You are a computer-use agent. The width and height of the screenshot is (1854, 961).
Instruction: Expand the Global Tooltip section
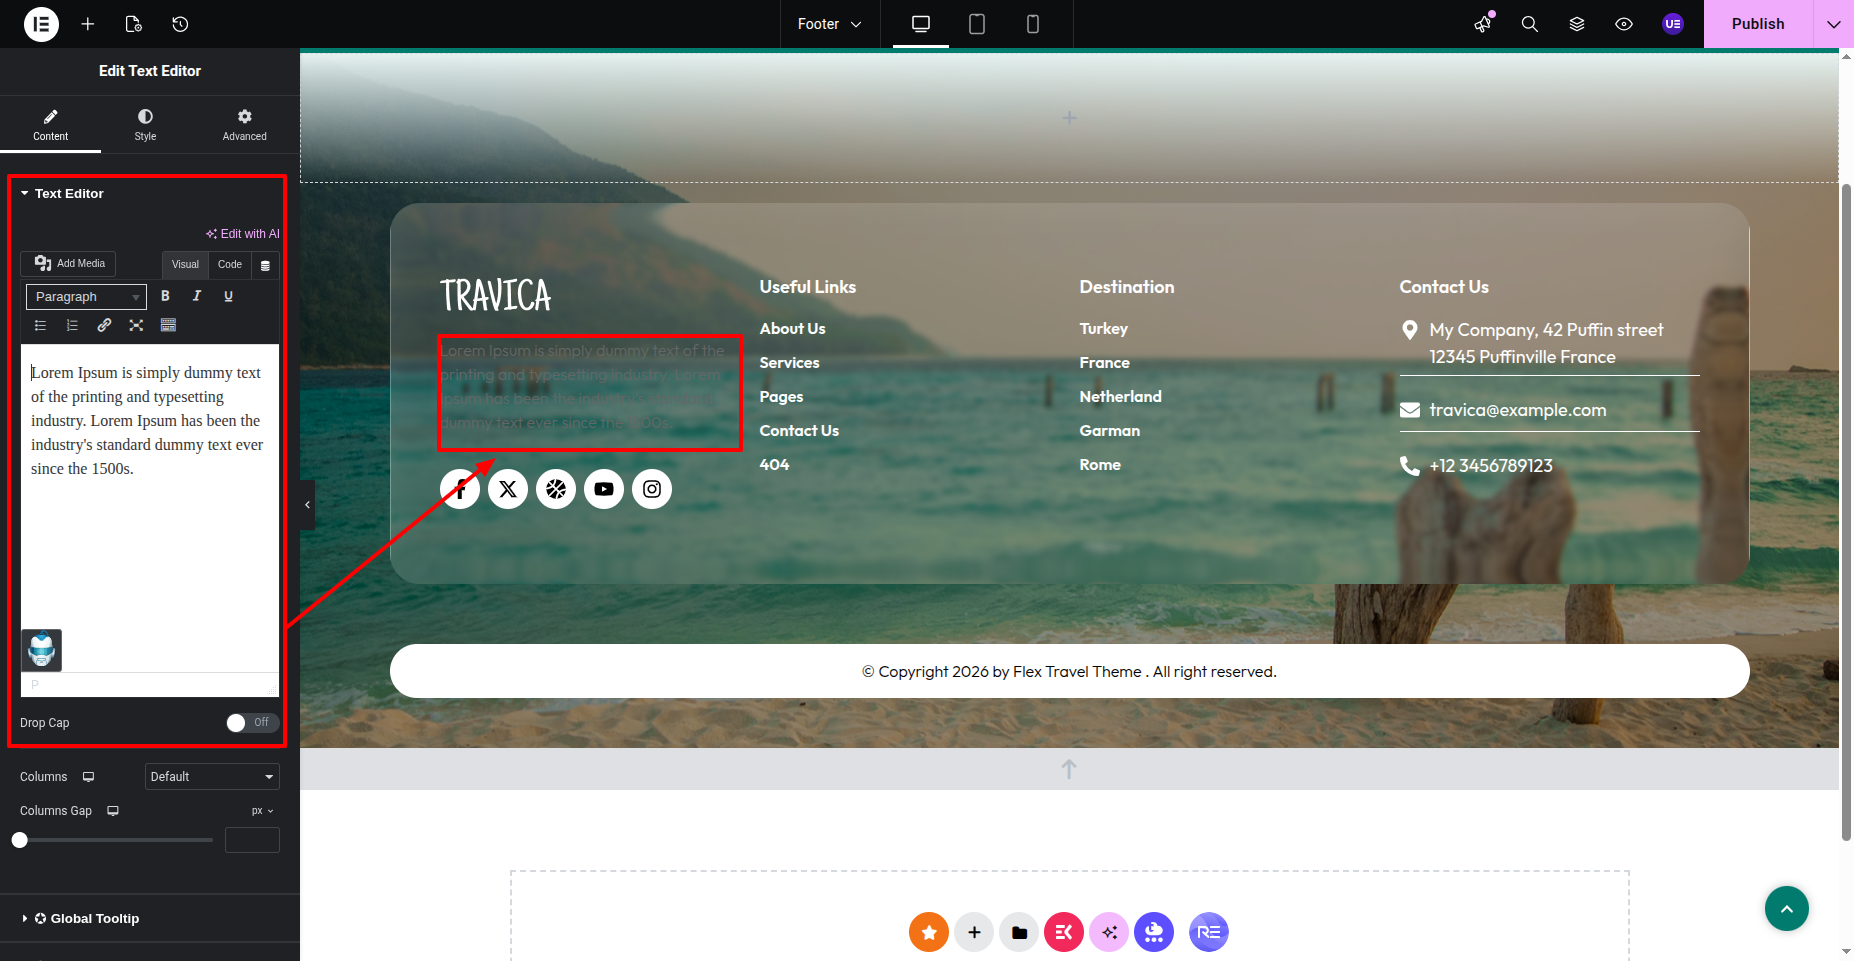[x=94, y=918]
